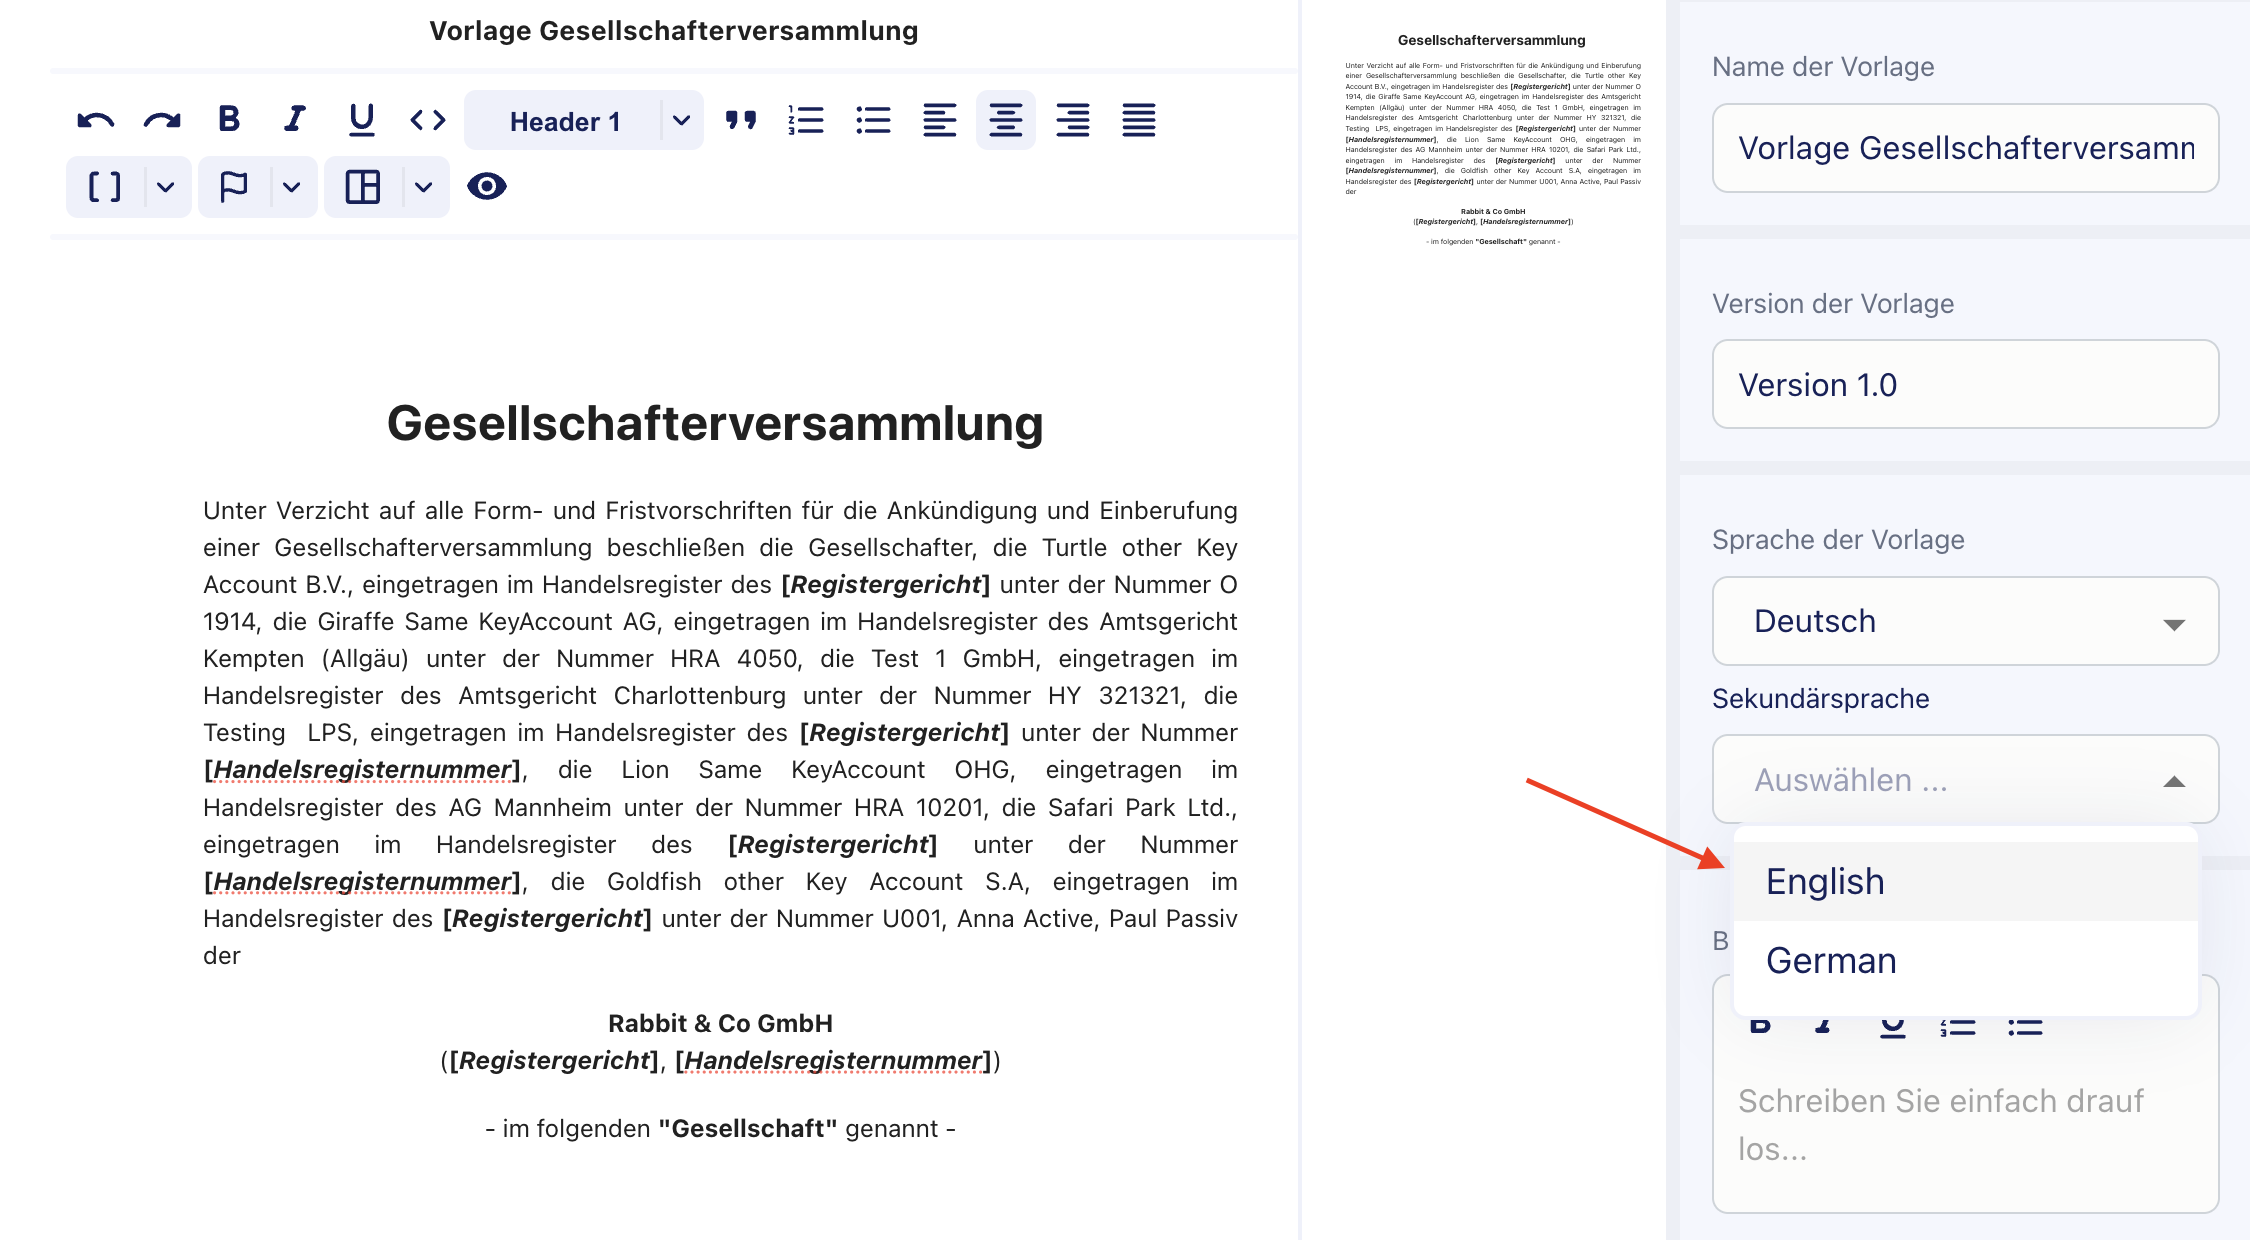Click the Gesellschafterversammlung document heading
Viewport: 2250px width, 1240px height.
coord(715,423)
